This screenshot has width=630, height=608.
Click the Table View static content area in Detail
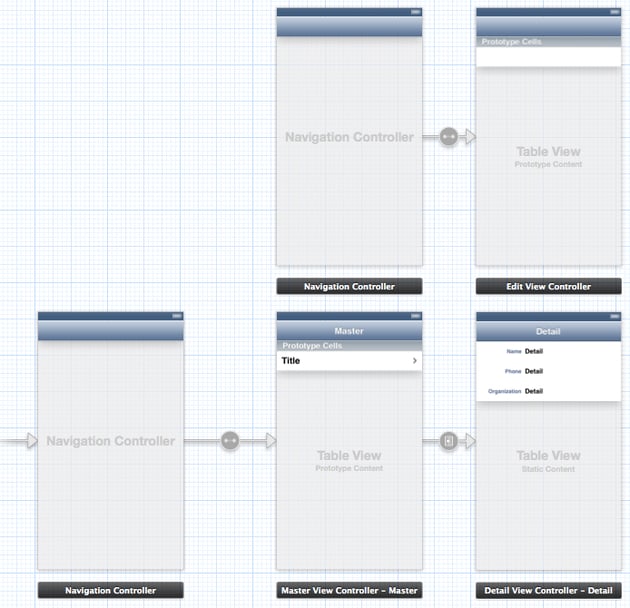point(548,480)
